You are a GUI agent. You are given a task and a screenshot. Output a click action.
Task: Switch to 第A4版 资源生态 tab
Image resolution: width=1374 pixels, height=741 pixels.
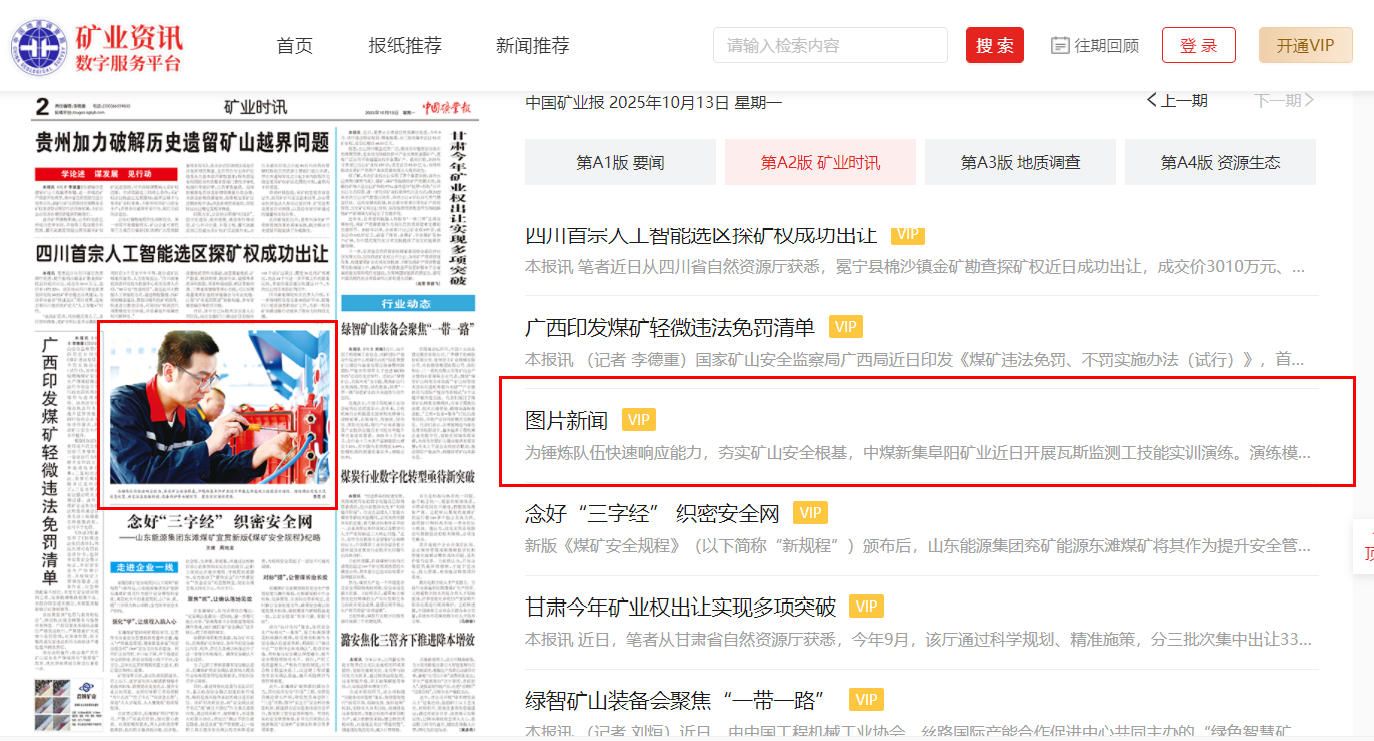point(1220,162)
